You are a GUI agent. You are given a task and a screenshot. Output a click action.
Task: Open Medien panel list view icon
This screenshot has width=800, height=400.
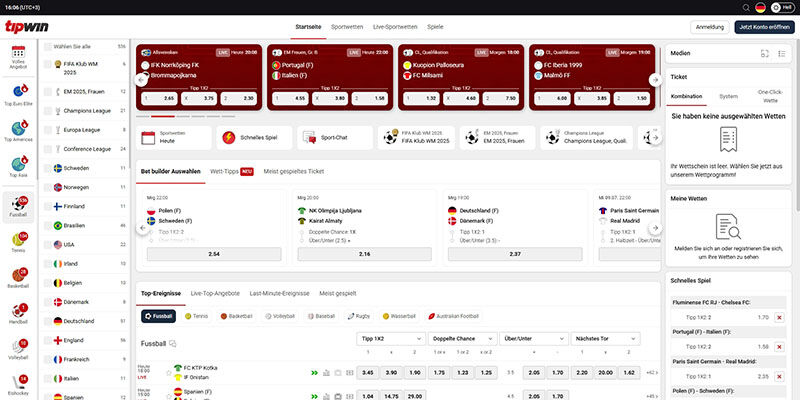point(782,54)
